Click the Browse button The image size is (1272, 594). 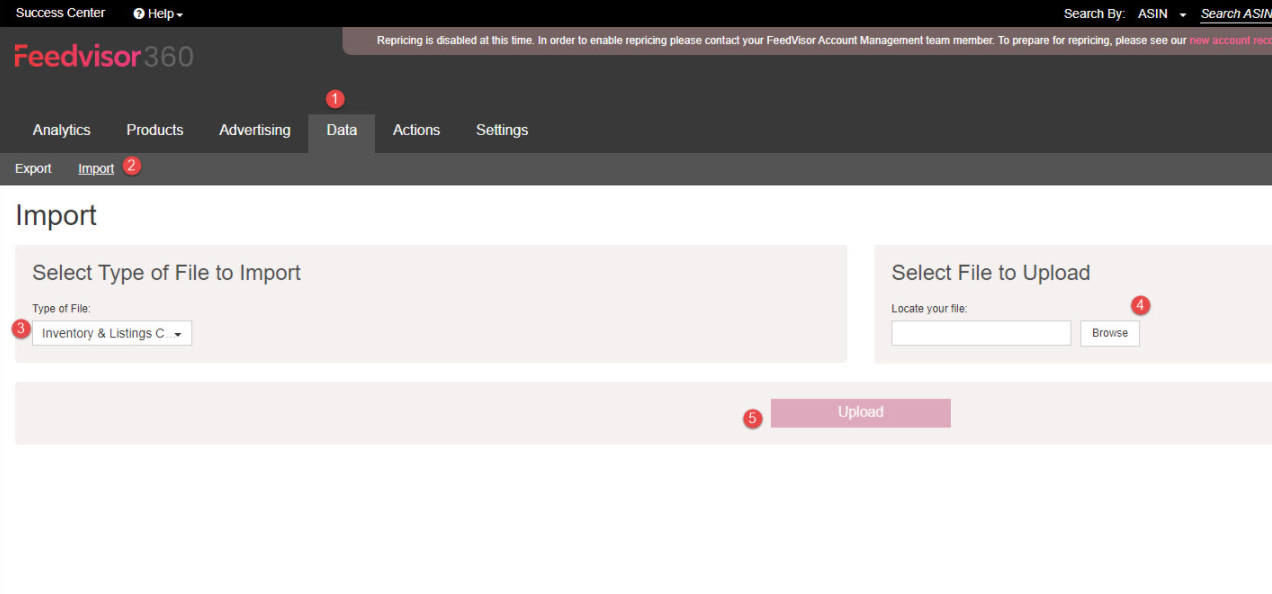click(x=1110, y=333)
